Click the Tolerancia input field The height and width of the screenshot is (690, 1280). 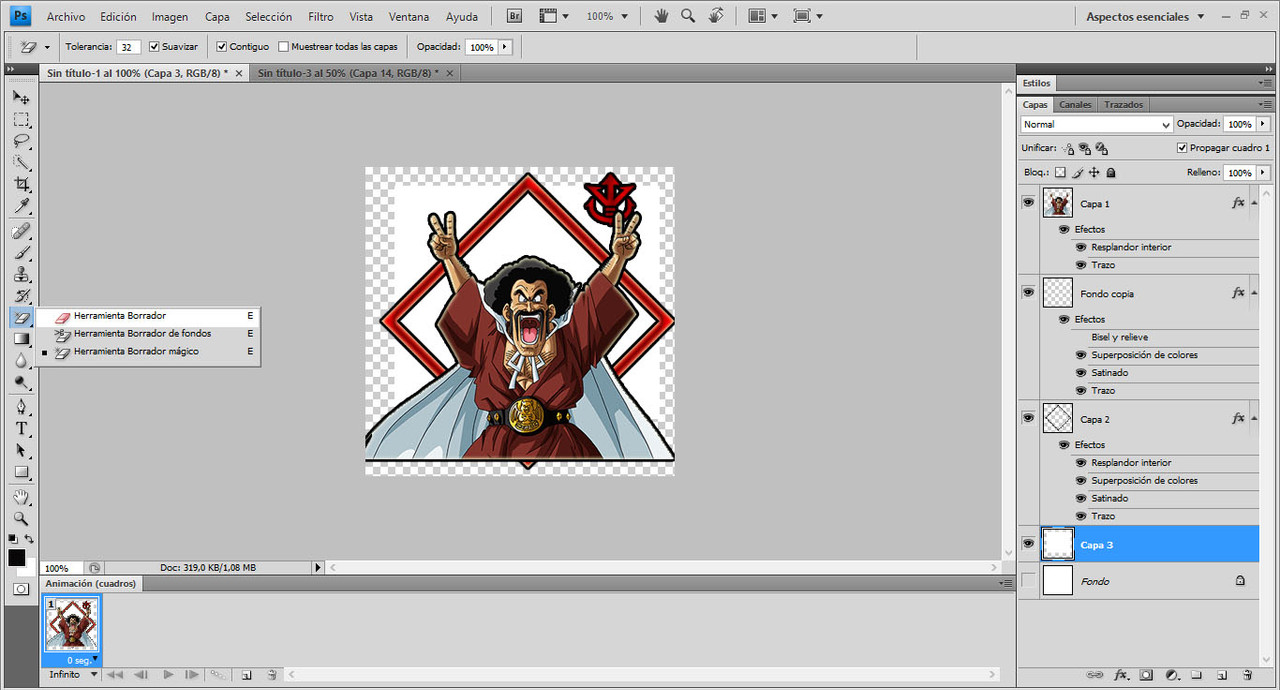point(128,47)
